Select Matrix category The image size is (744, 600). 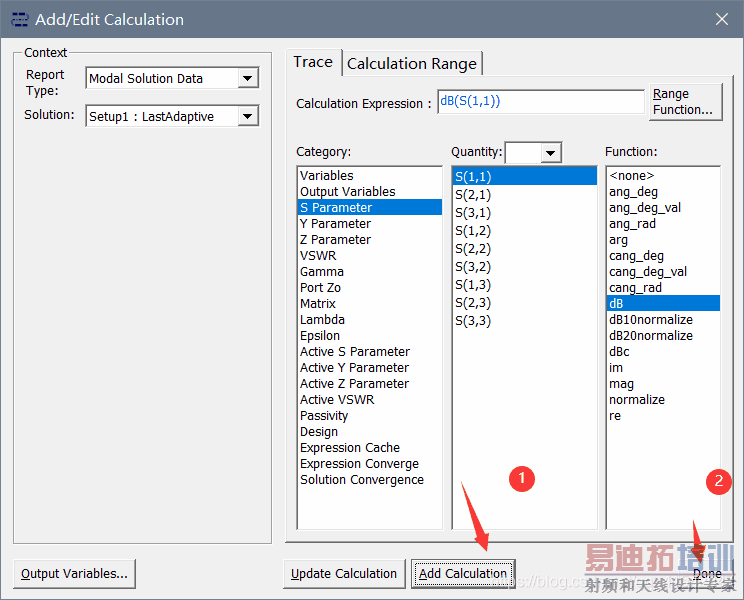(370, 304)
